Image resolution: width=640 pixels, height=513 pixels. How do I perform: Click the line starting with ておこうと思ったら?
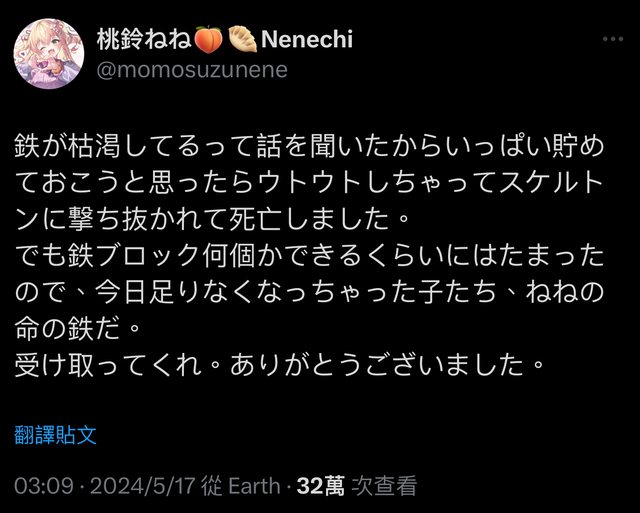tap(310, 181)
